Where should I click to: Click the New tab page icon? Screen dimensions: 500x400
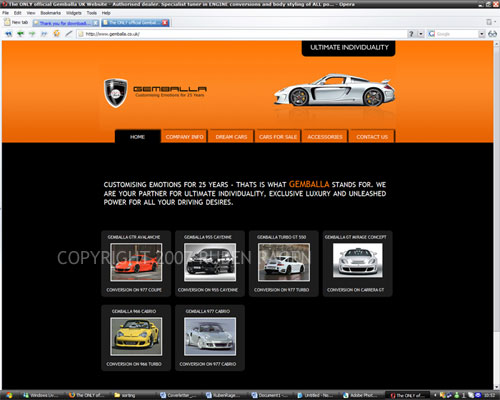point(7,22)
